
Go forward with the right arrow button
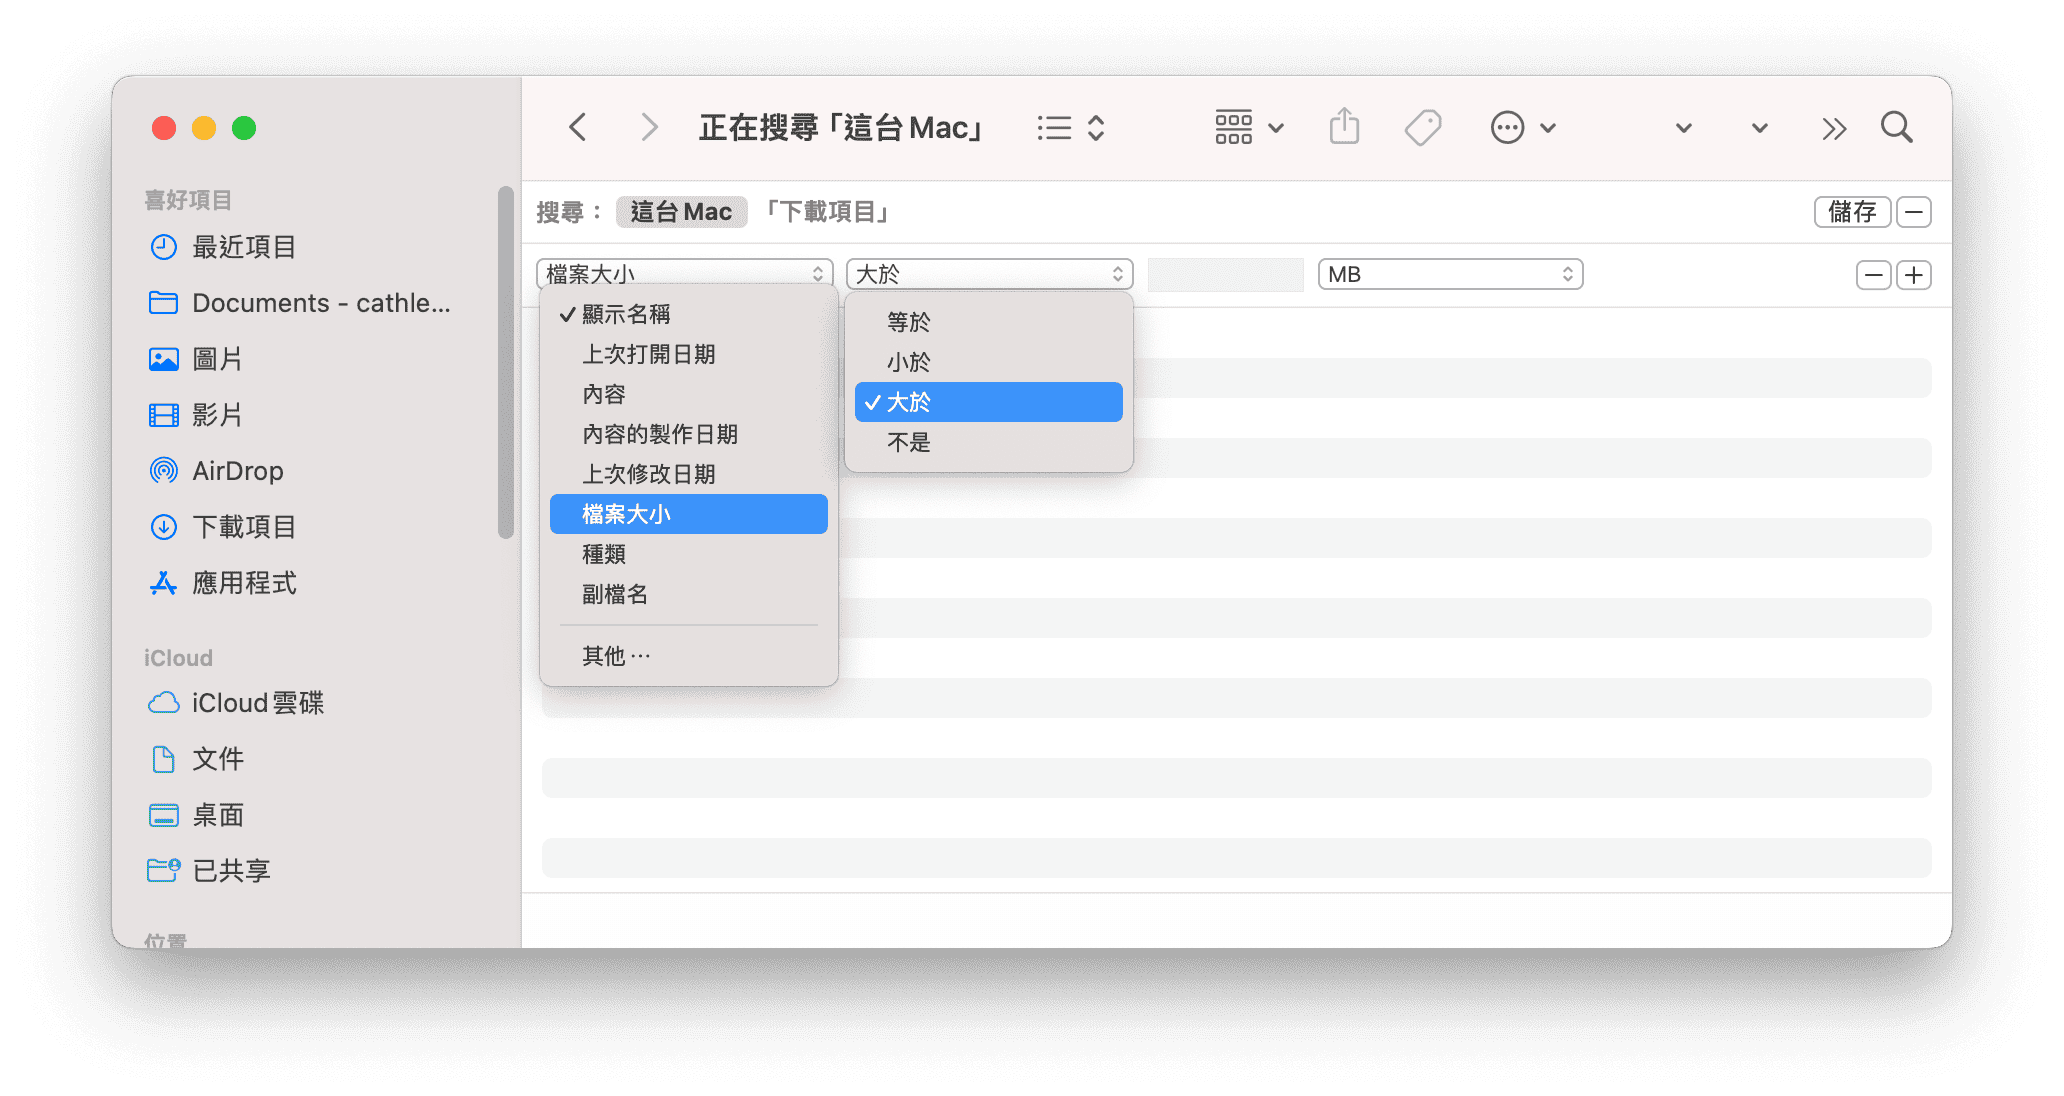[649, 128]
